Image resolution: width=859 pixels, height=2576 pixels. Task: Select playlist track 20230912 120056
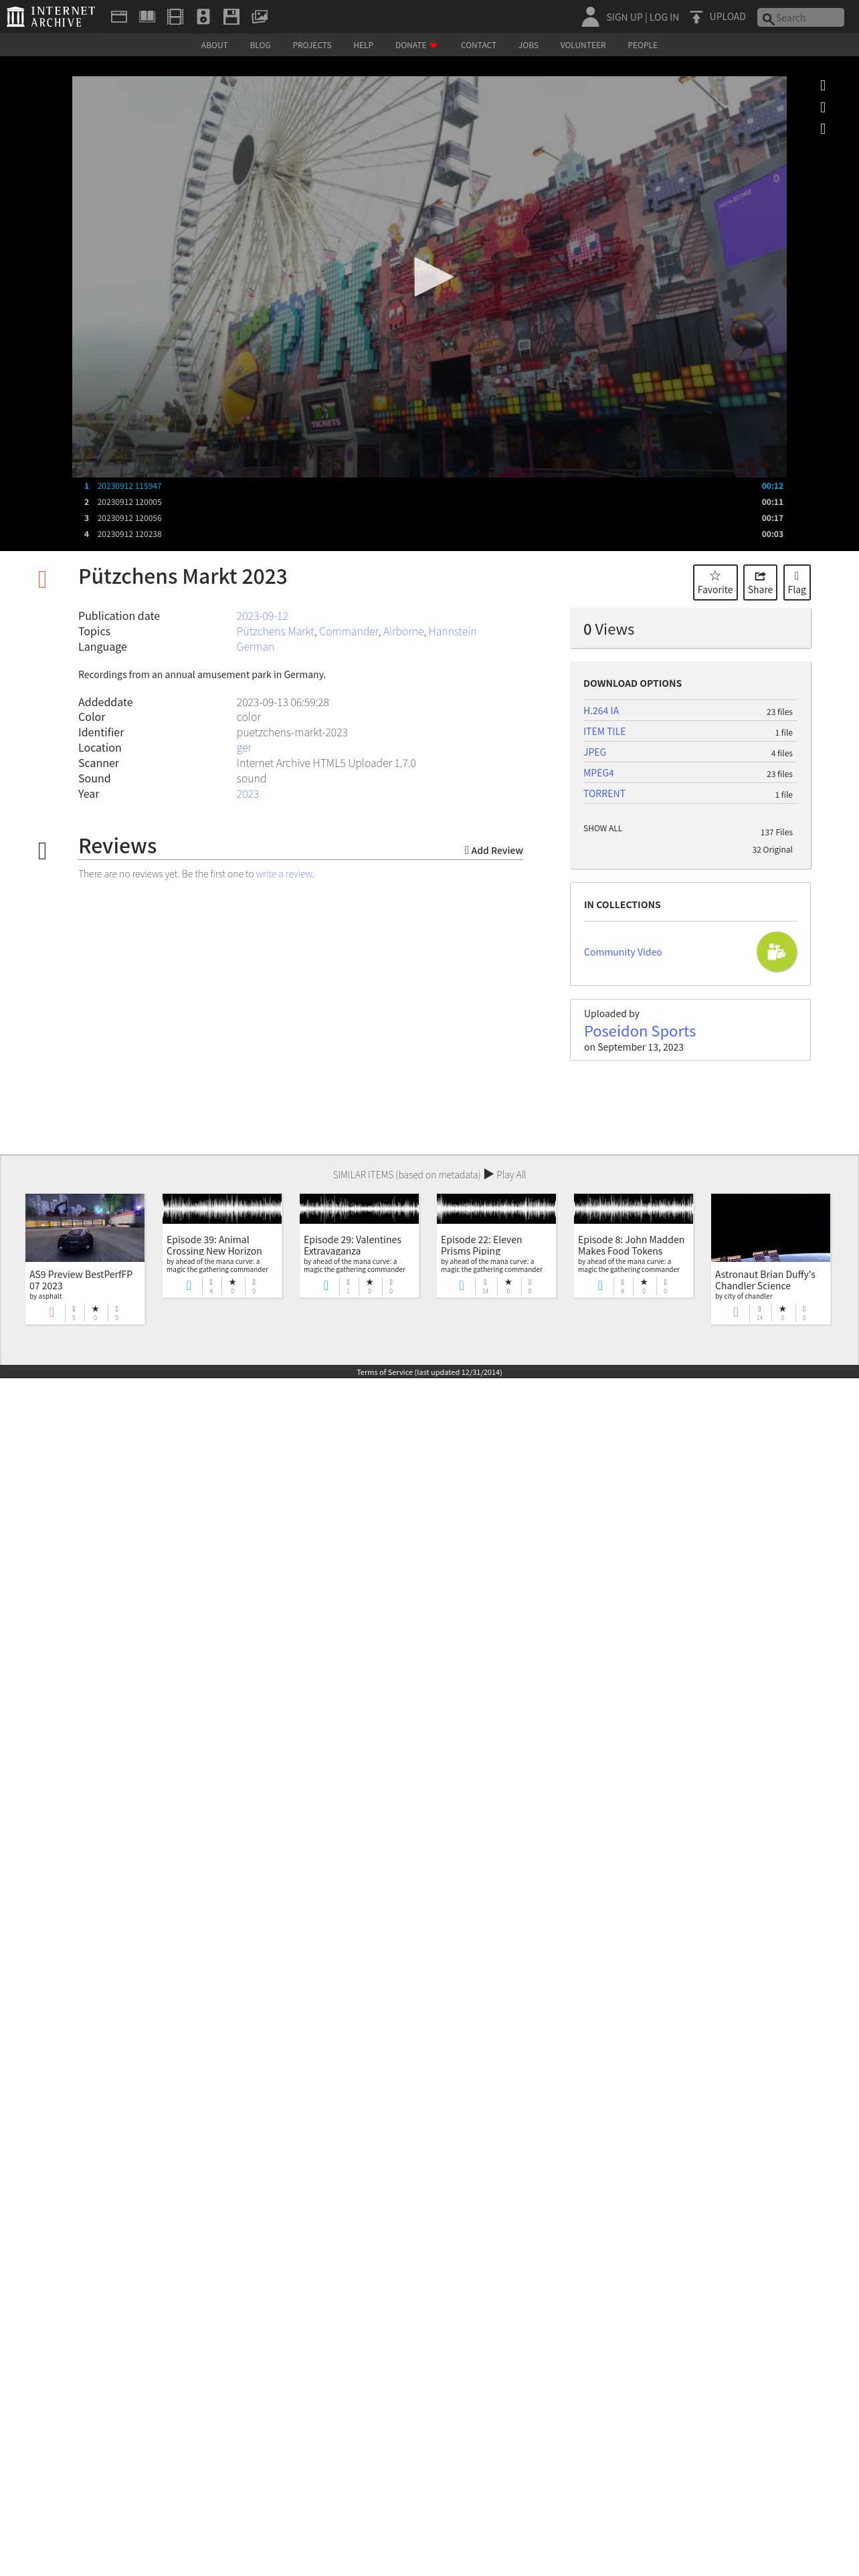[429, 518]
